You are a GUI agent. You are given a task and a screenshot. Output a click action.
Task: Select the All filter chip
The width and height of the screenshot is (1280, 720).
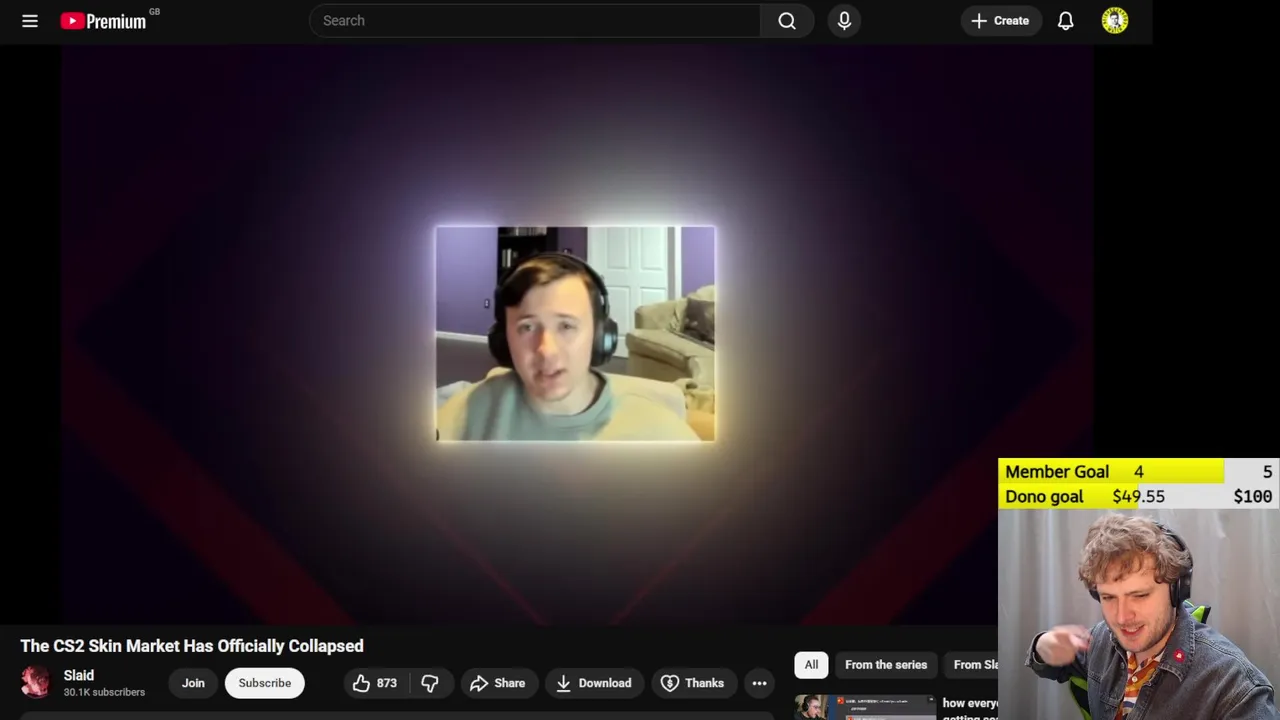pyautogui.click(x=811, y=665)
